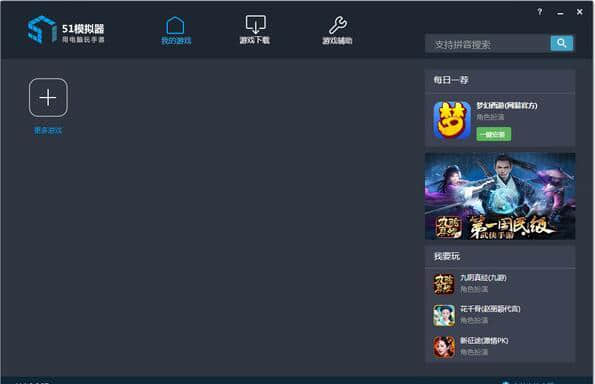Viewport: 595px width, 384px height.
Task: Open the 新征途(激情PK) title
Action: point(484,340)
